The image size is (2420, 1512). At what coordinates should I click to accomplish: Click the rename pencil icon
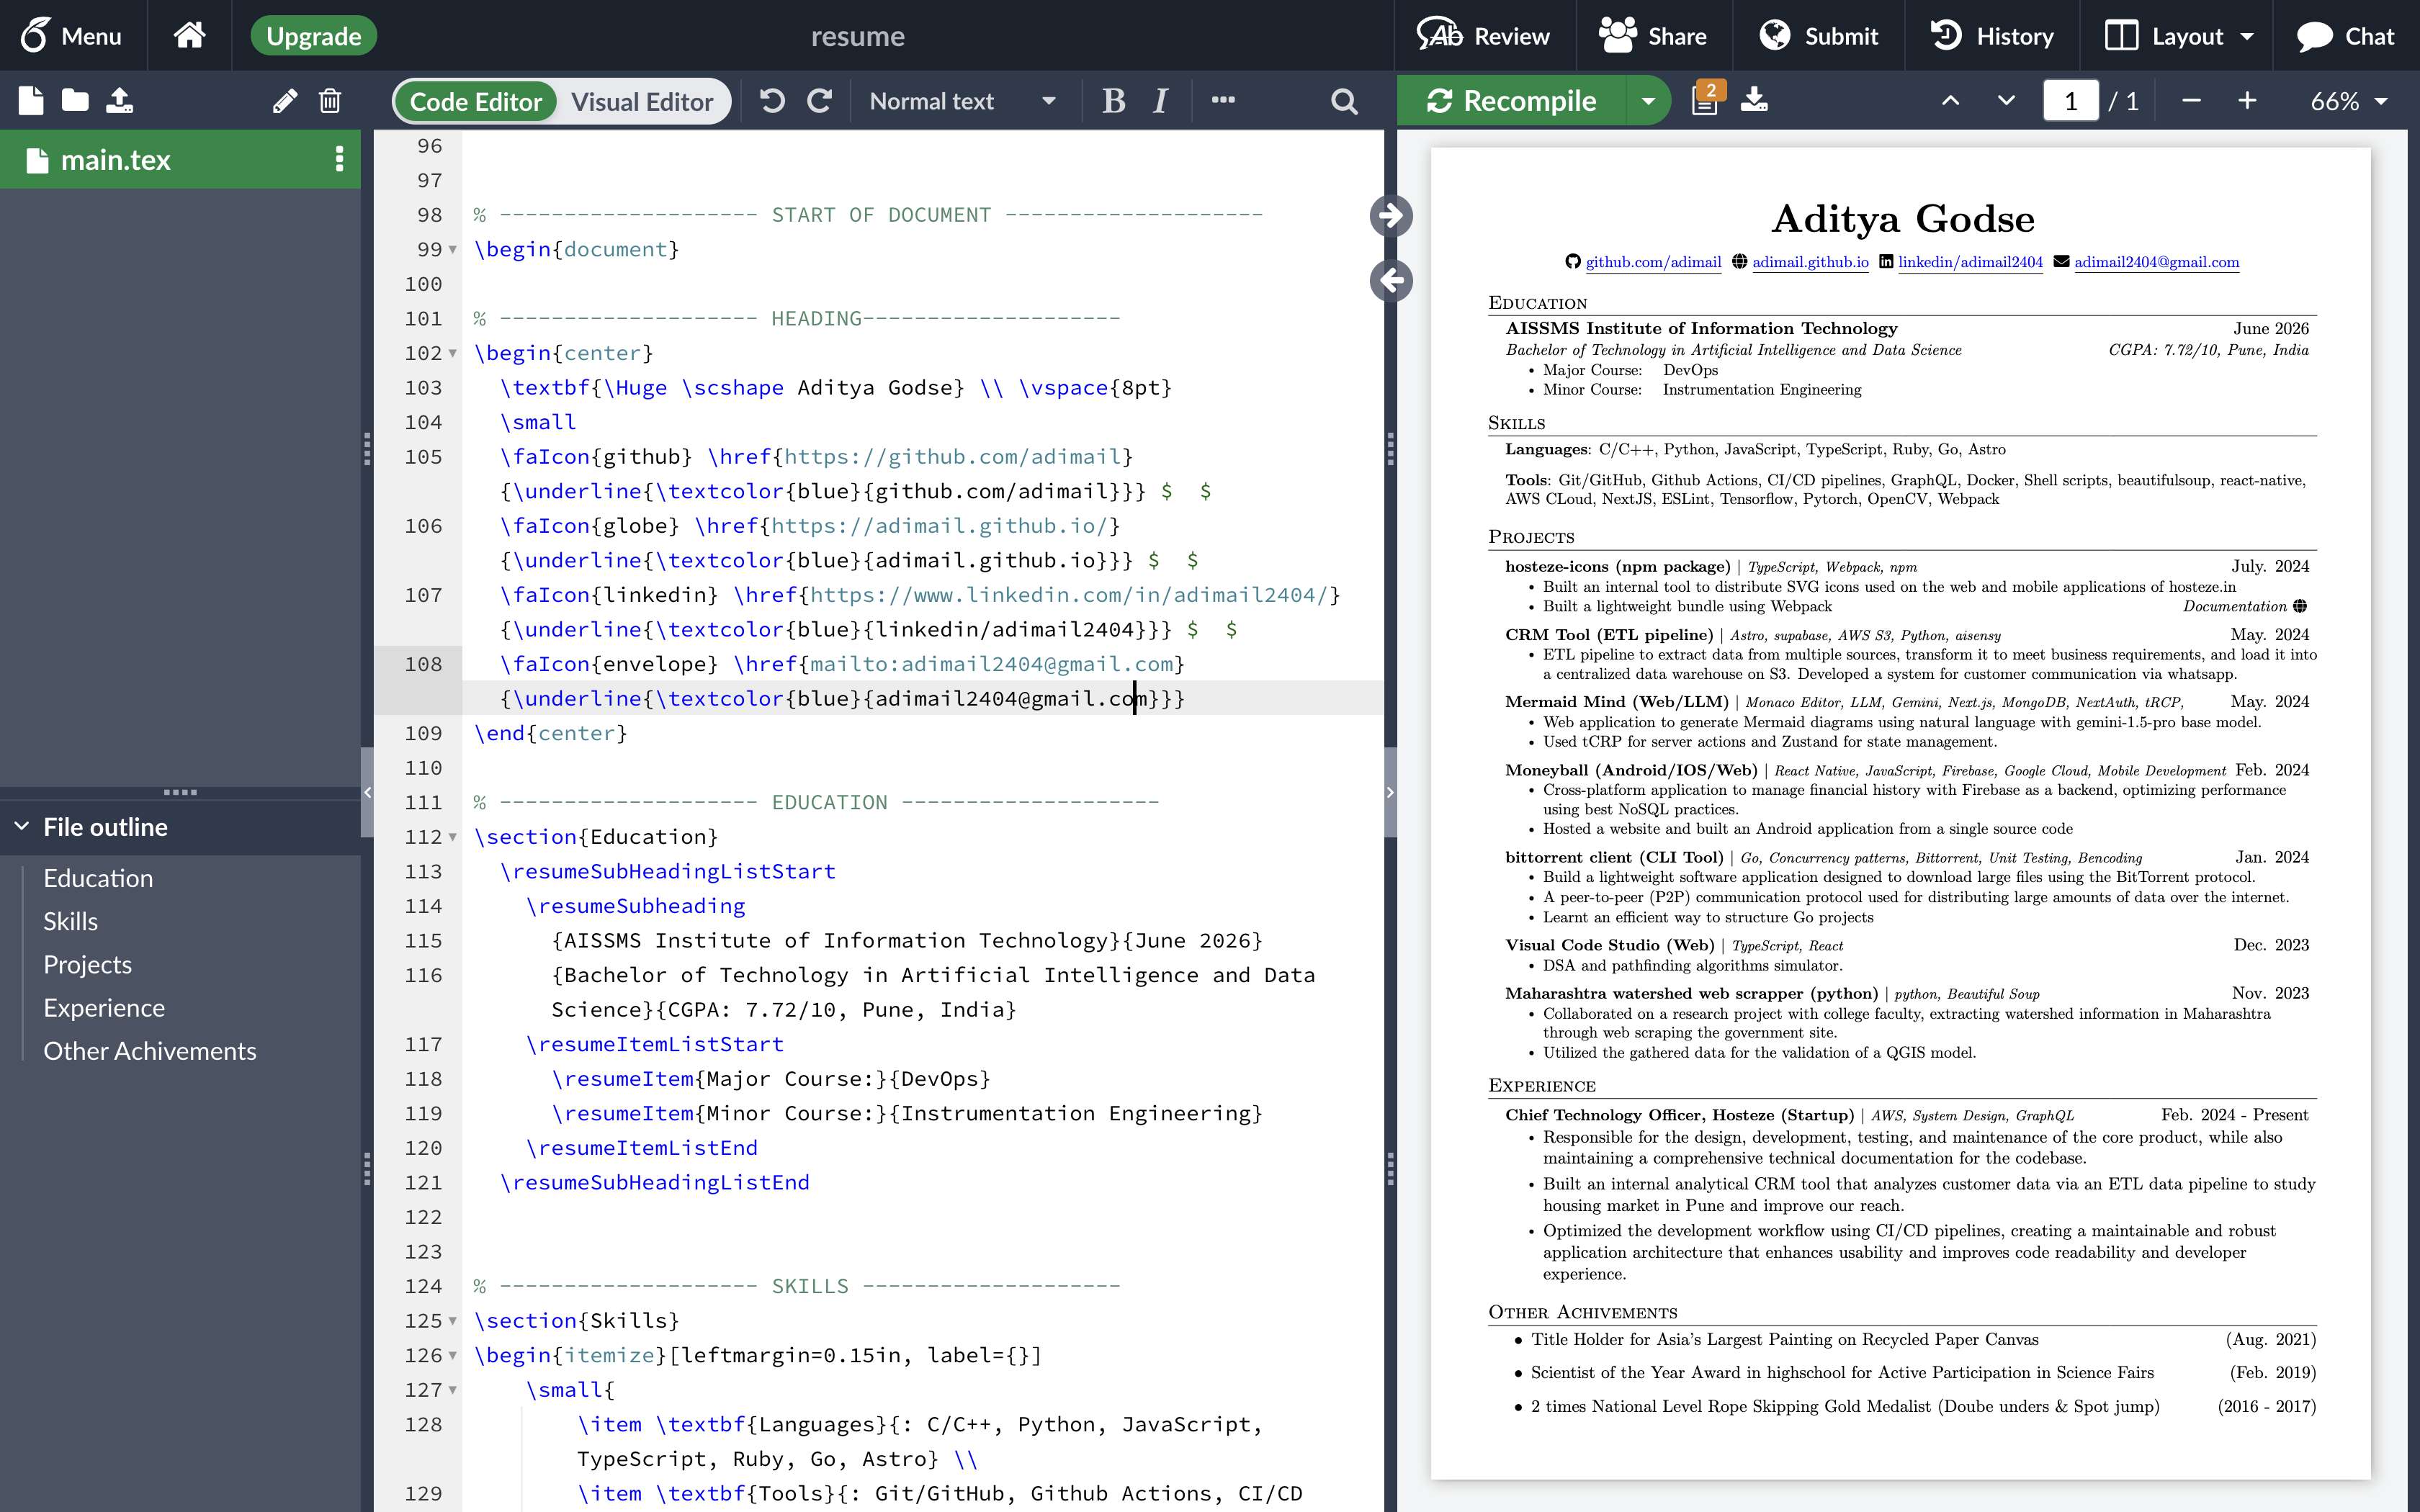coord(284,101)
